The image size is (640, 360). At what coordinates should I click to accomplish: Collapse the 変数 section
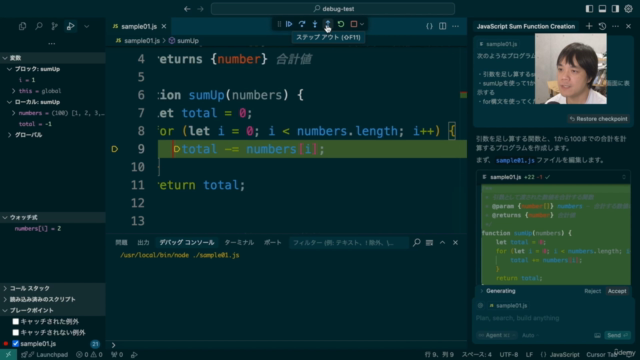coord(5,58)
